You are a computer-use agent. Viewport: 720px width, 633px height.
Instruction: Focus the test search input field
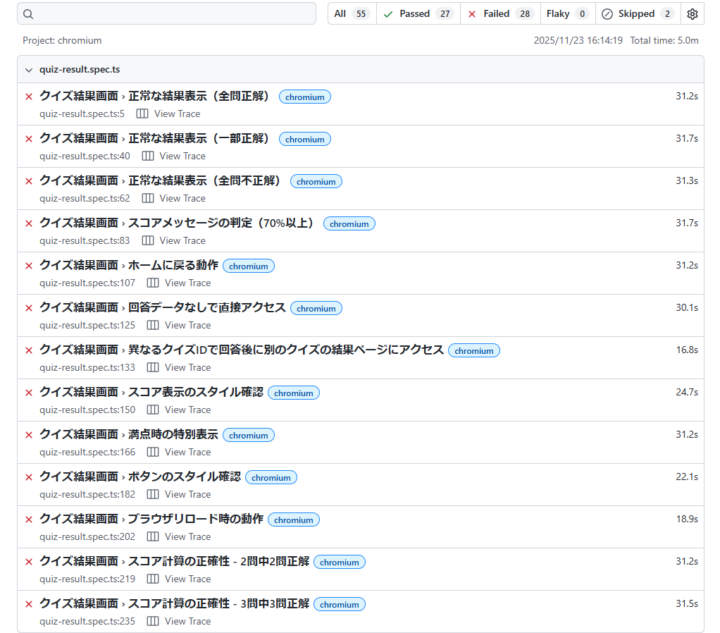point(170,15)
